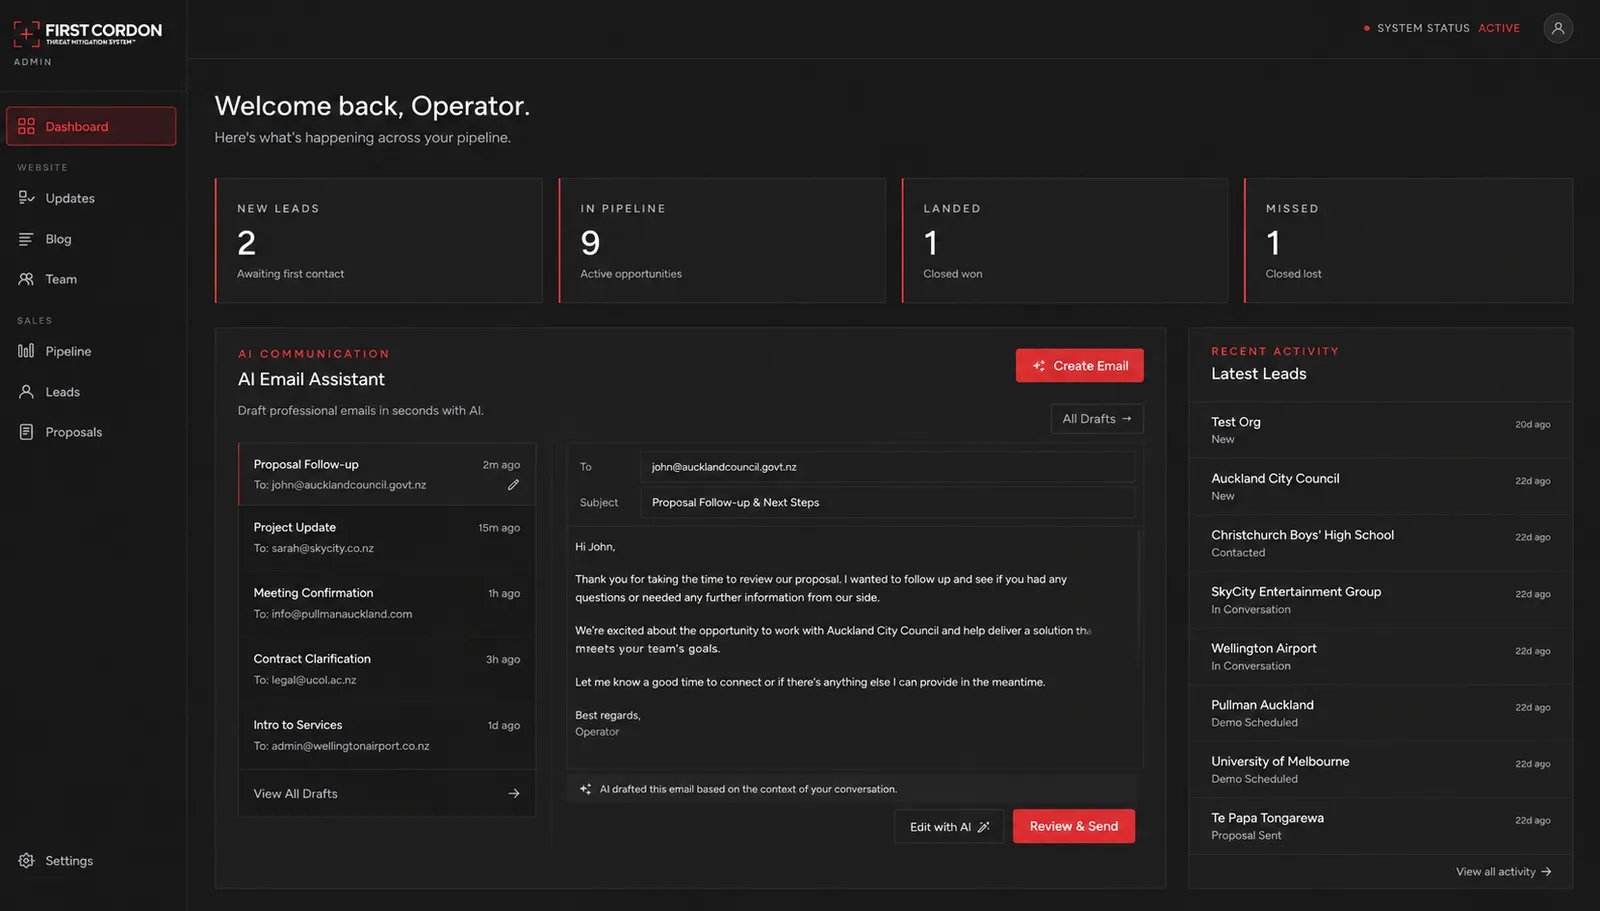Select the Project Update draft to sarah@skycity.co.nz

387,538
